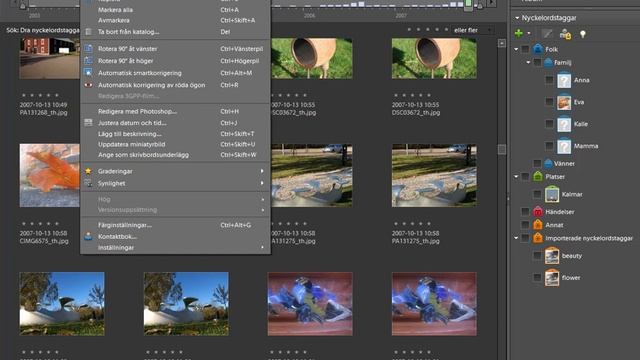Click the calendar icon beside Justera datum
Screen dimensions: 640x360
click(88, 122)
